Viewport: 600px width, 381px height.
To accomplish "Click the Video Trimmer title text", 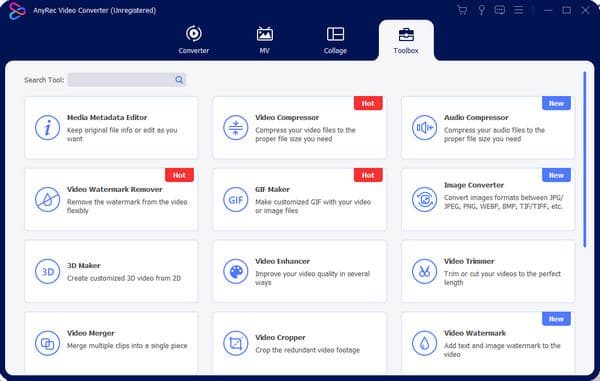I will (469, 261).
